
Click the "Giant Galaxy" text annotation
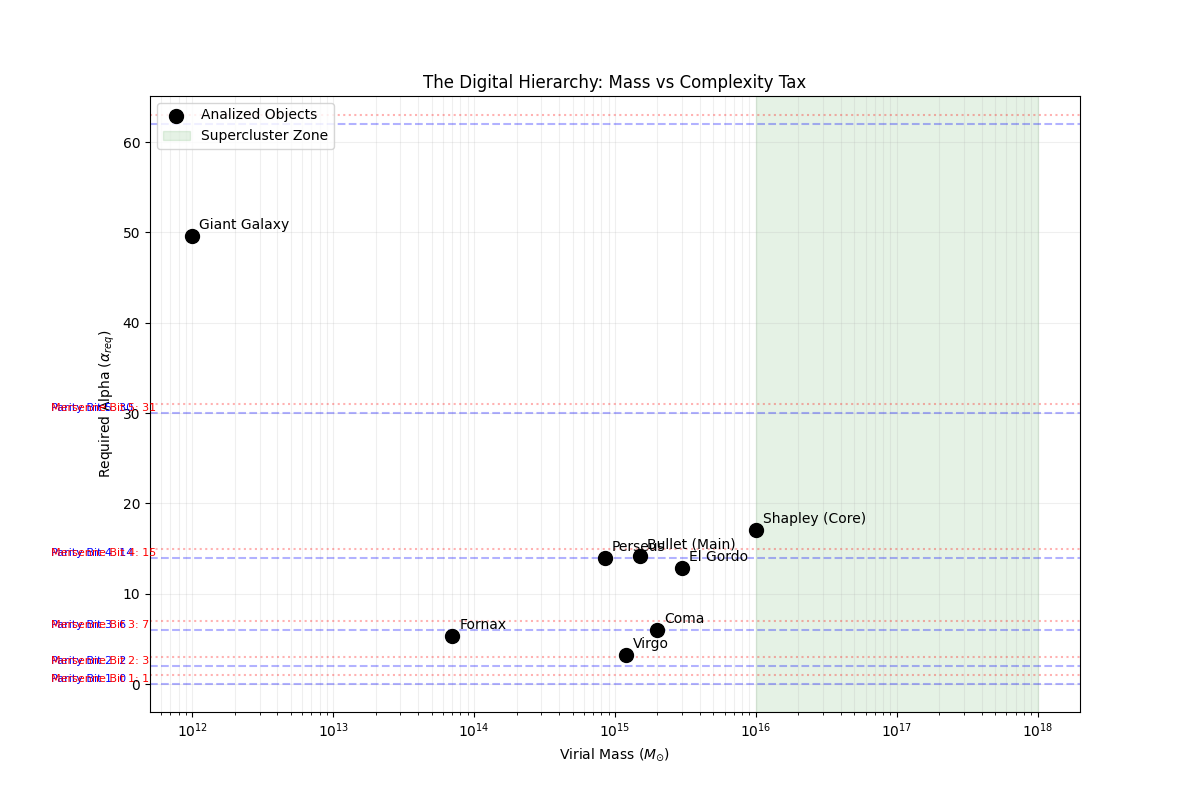coord(244,225)
